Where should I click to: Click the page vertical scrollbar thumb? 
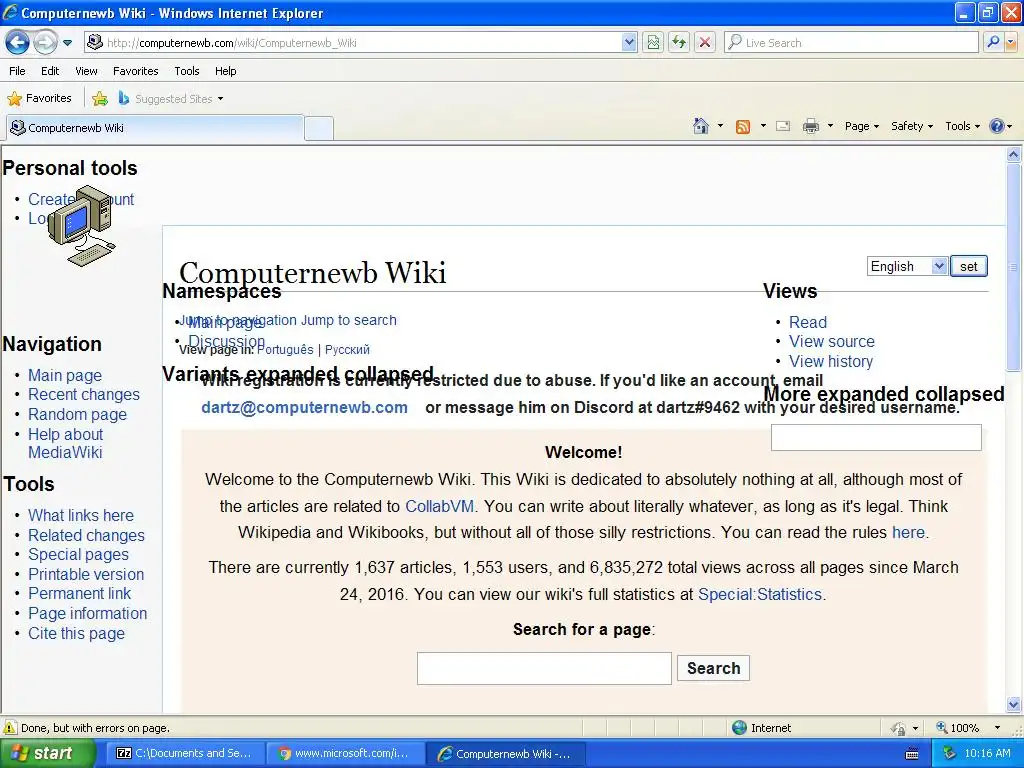1013,268
